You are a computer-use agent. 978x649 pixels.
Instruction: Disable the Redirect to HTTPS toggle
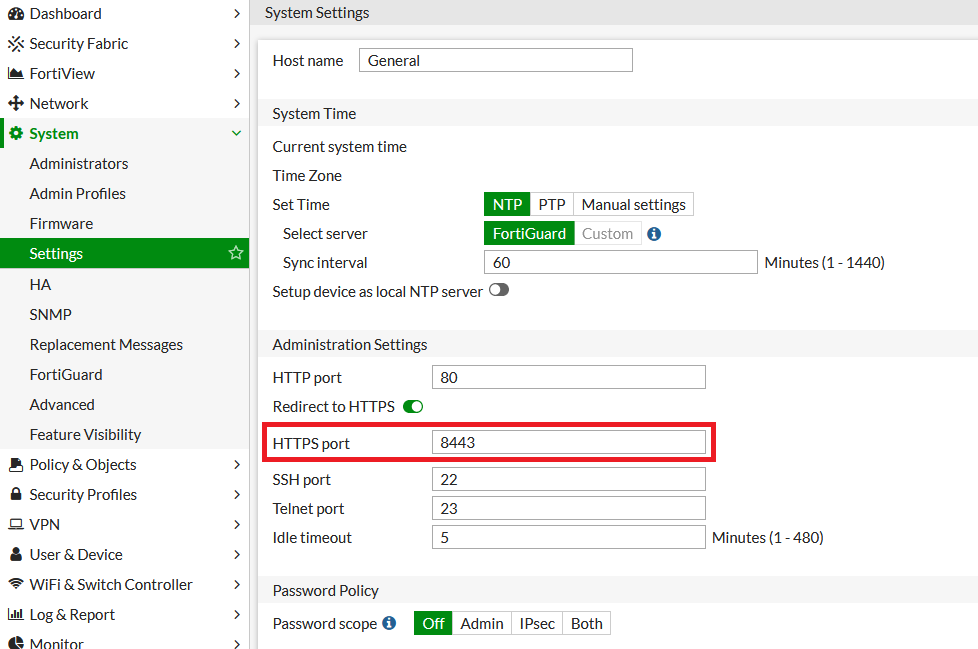[x=413, y=407]
